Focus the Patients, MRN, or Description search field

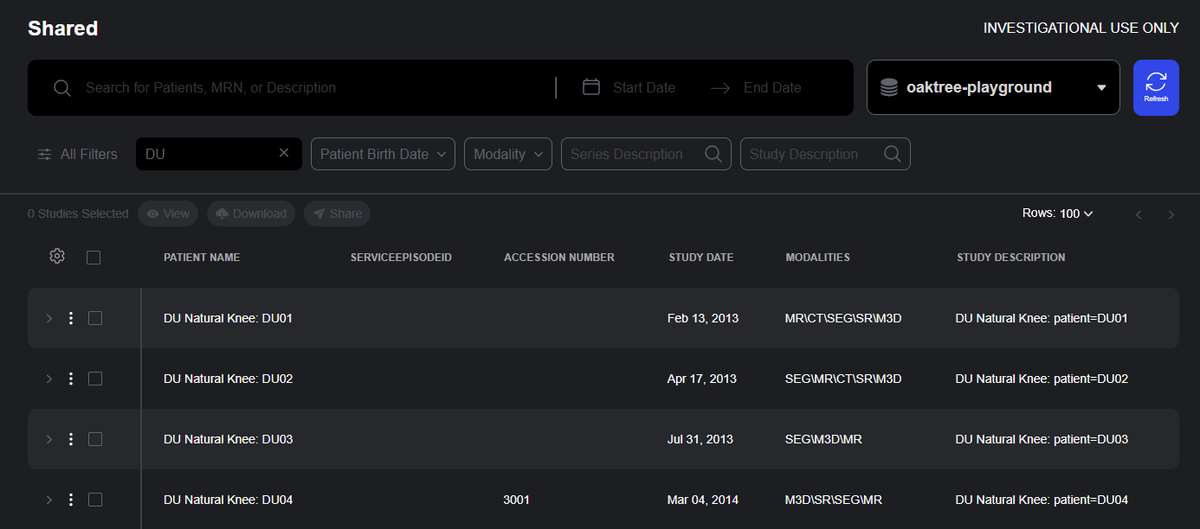click(300, 88)
